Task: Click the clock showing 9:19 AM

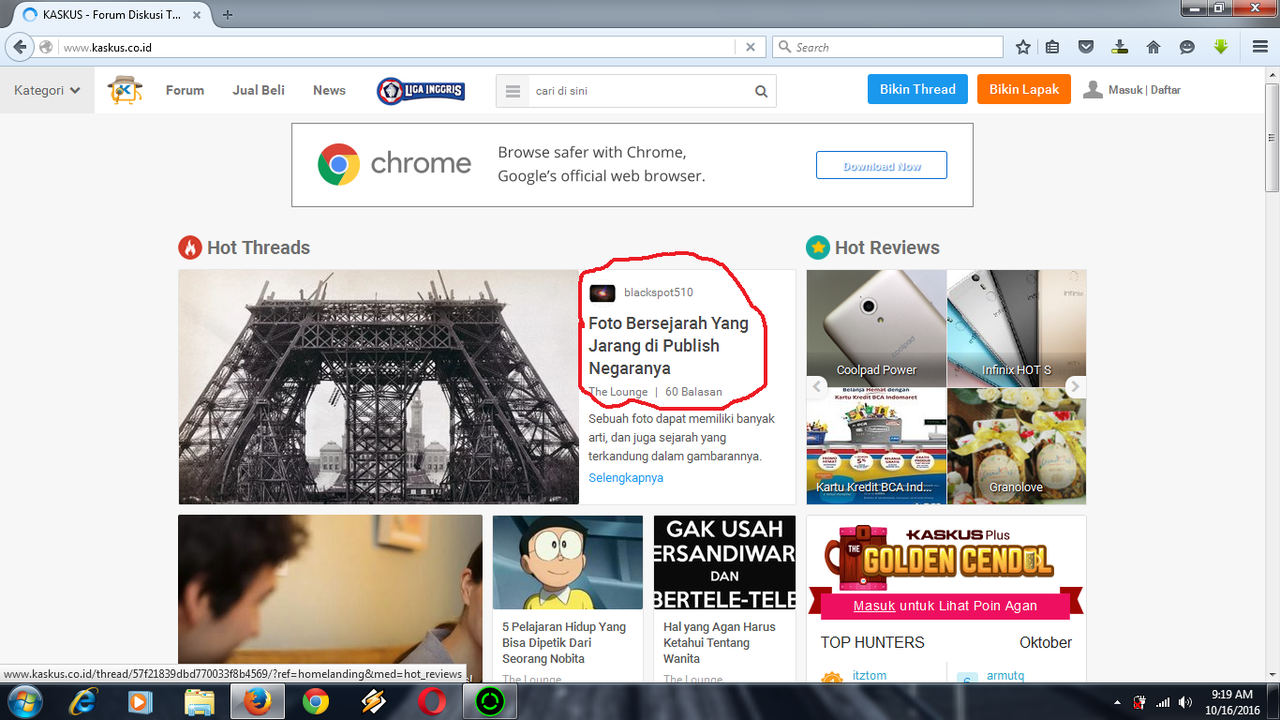Action: coord(1231,694)
